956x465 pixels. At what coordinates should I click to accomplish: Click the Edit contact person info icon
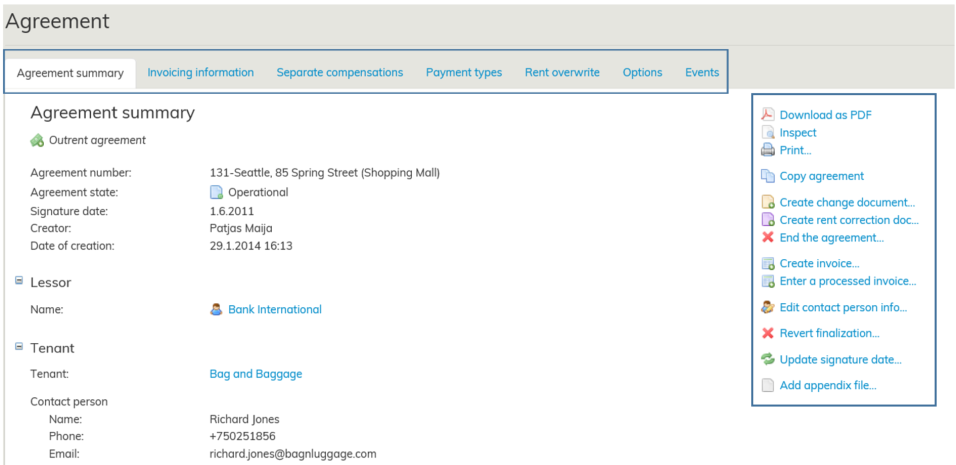767,308
